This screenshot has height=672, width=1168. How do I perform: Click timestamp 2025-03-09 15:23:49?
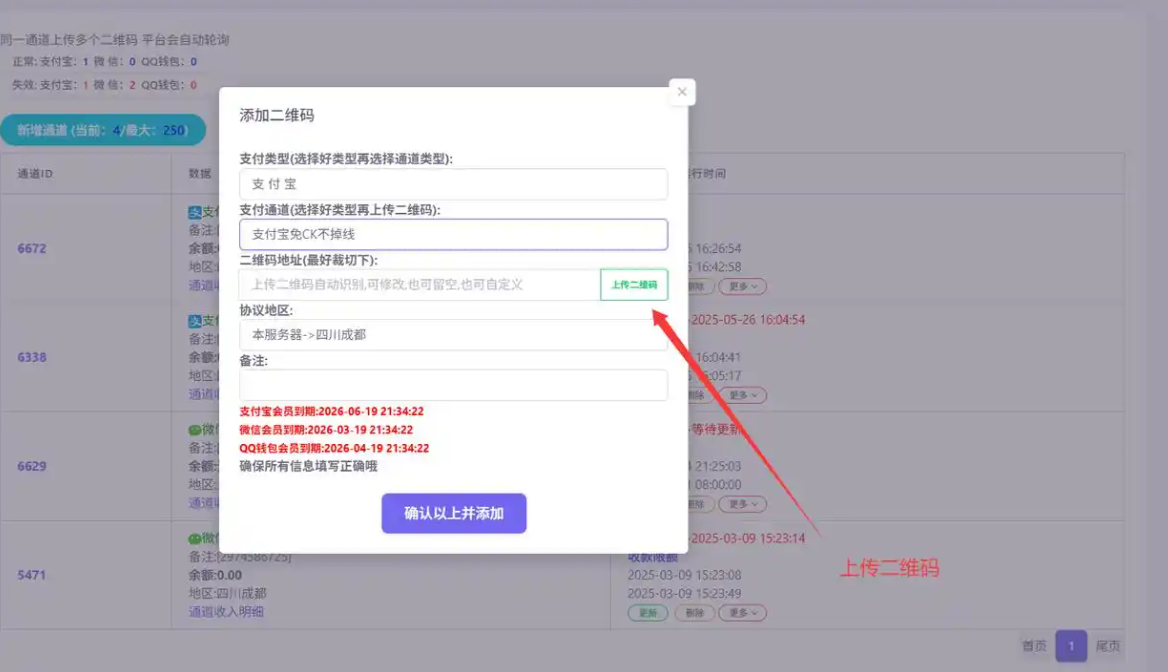coord(684,594)
